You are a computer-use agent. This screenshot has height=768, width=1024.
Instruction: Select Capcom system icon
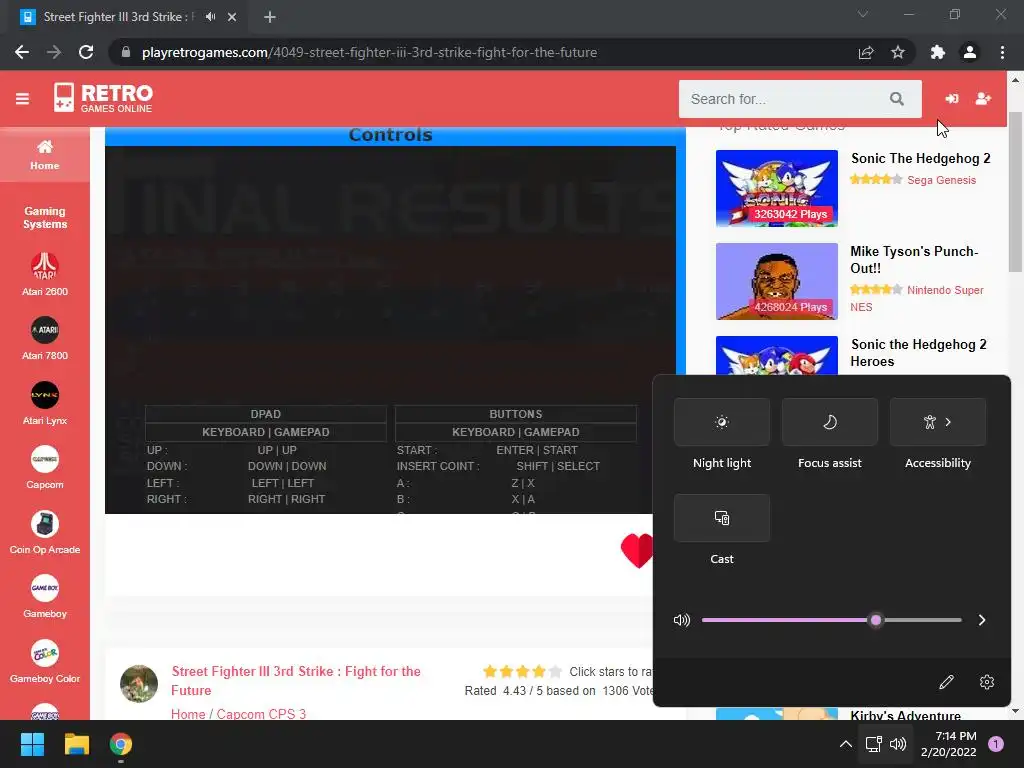44,460
